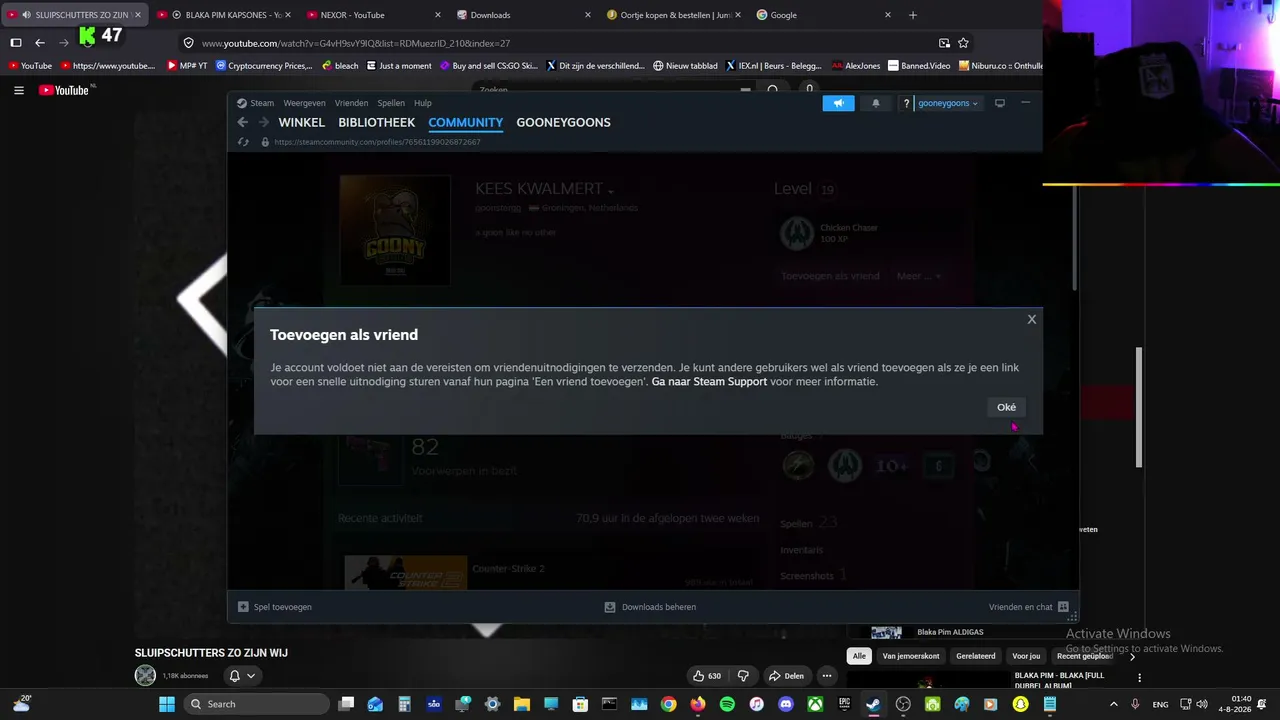Viewport: 1280px width, 720px height.
Task: Switch Steam to Big Picture mode
Action: (999, 103)
